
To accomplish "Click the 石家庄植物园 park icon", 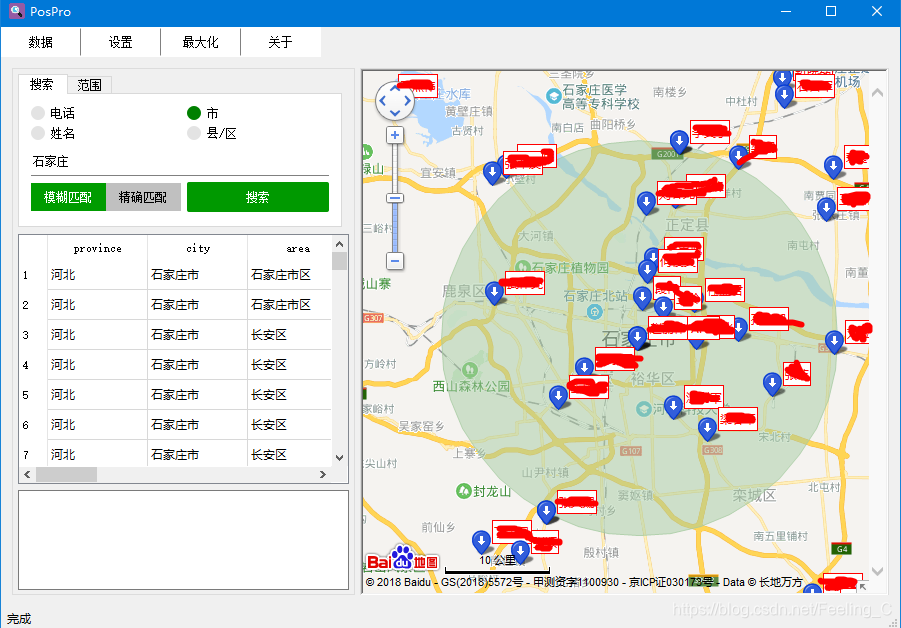I will pos(522,267).
